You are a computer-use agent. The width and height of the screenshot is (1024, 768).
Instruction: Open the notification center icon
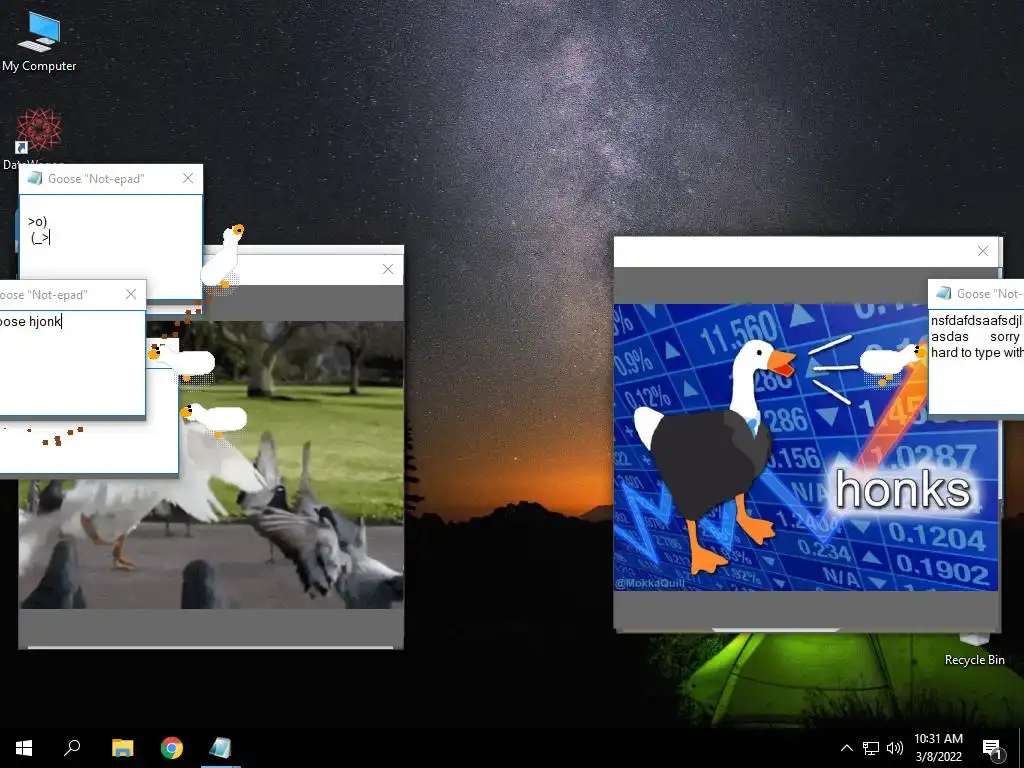(993, 749)
